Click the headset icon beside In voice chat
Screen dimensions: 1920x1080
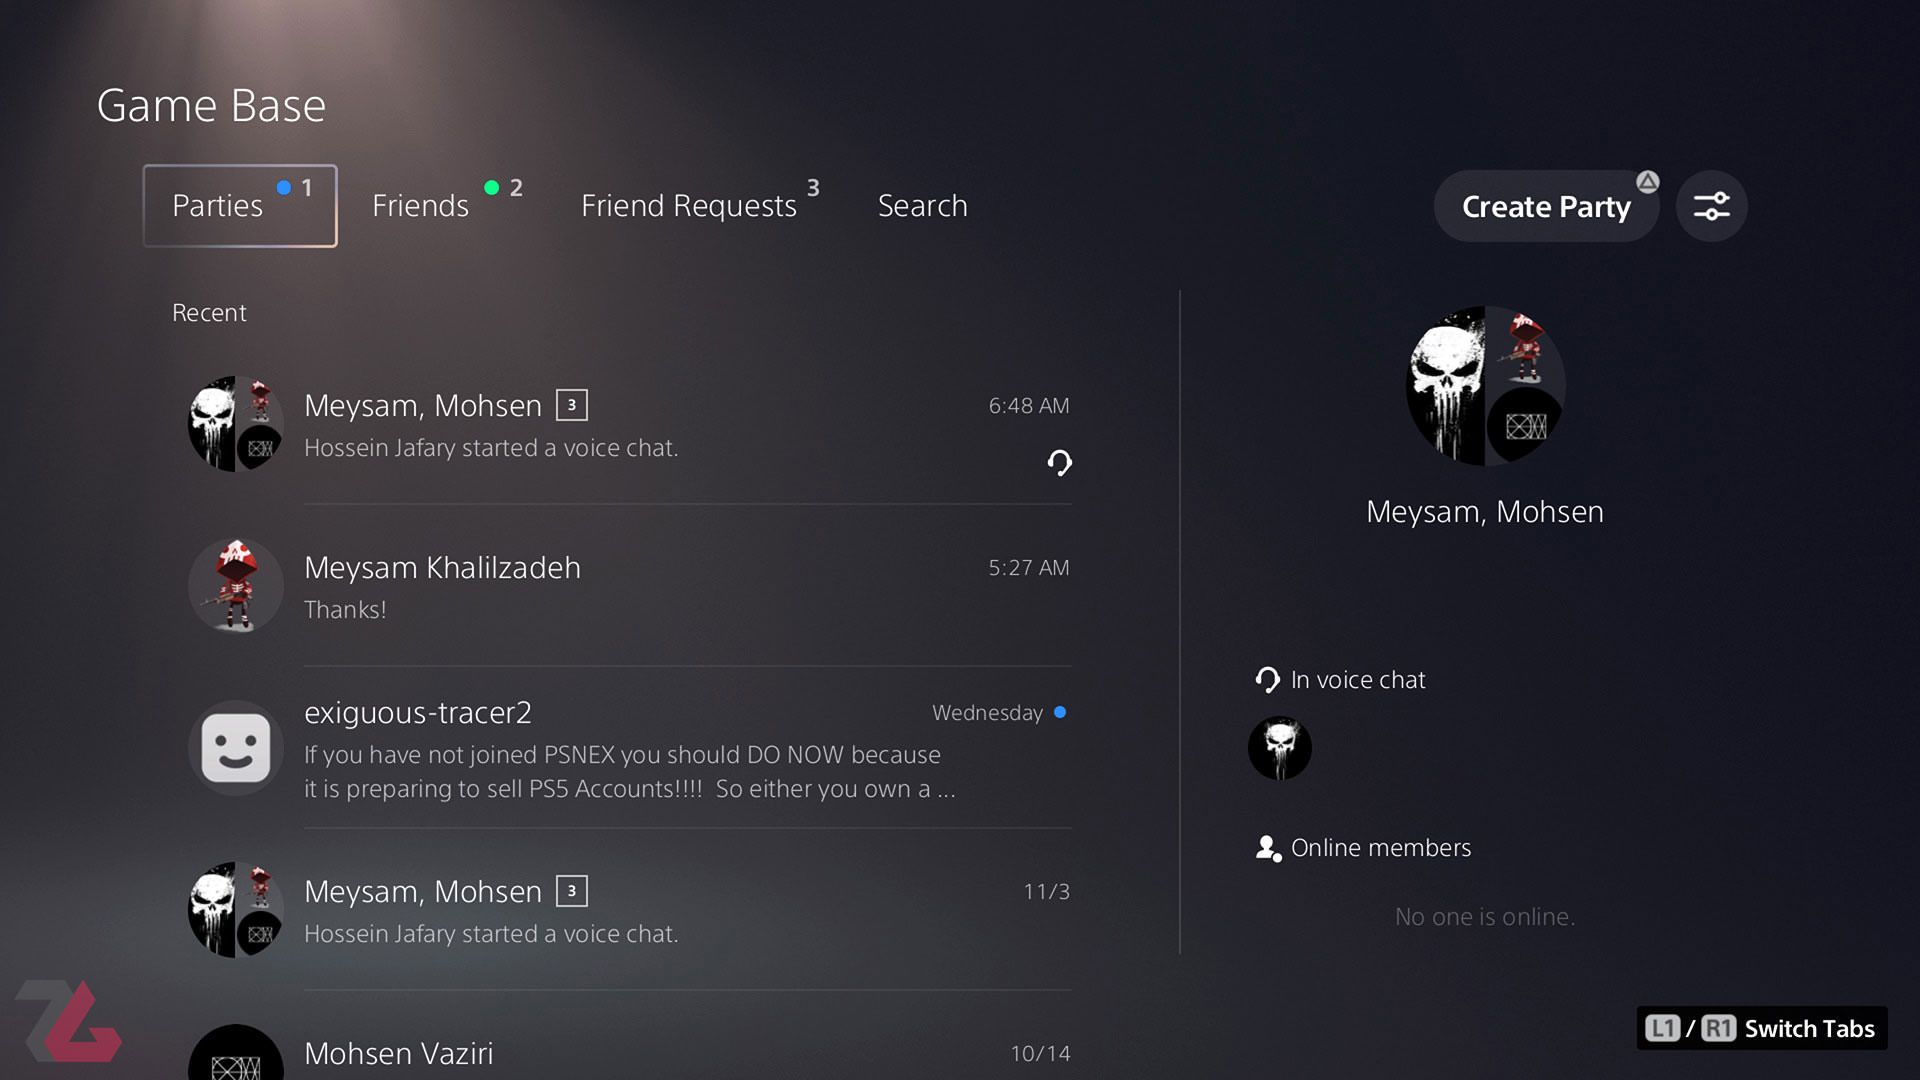[1267, 680]
